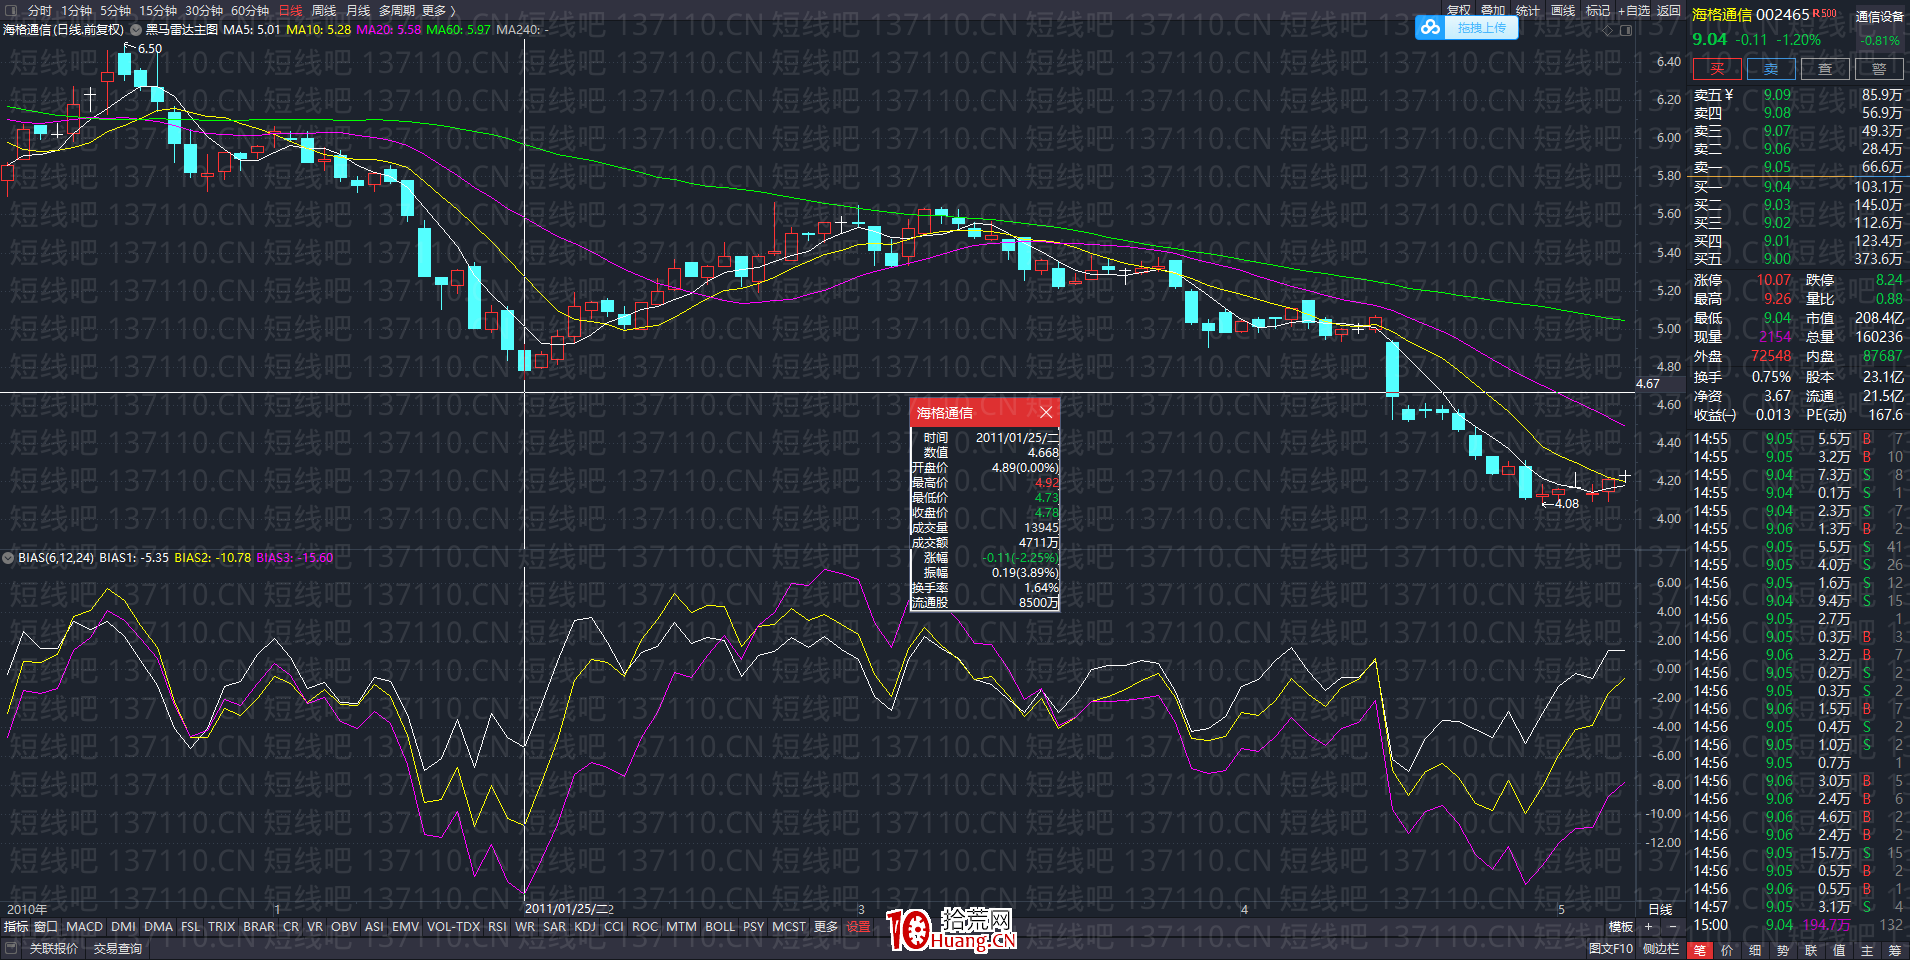Click the Baidu cloud upload icon

click(1431, 28)
